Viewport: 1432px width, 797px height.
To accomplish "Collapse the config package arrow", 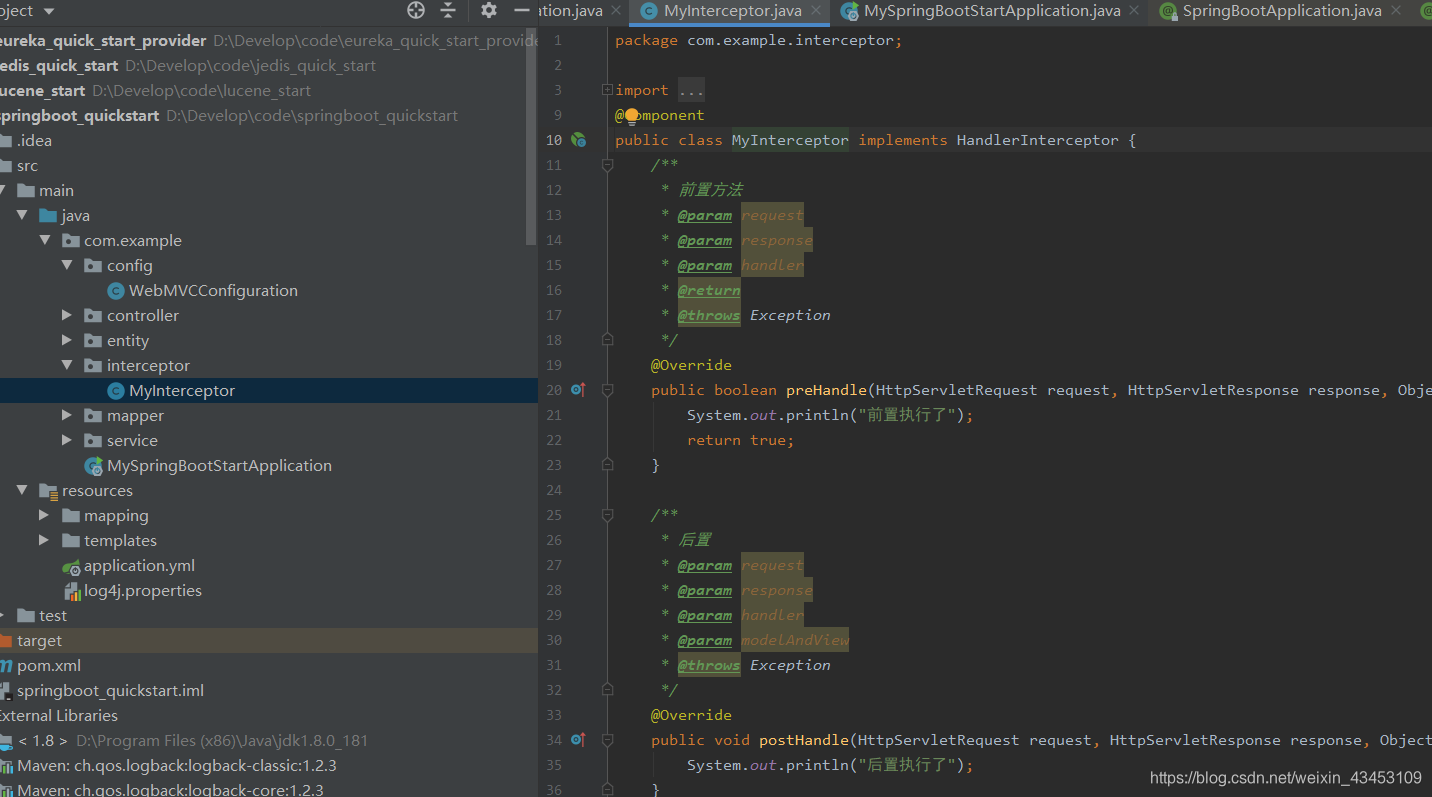I will click(67, 265).
